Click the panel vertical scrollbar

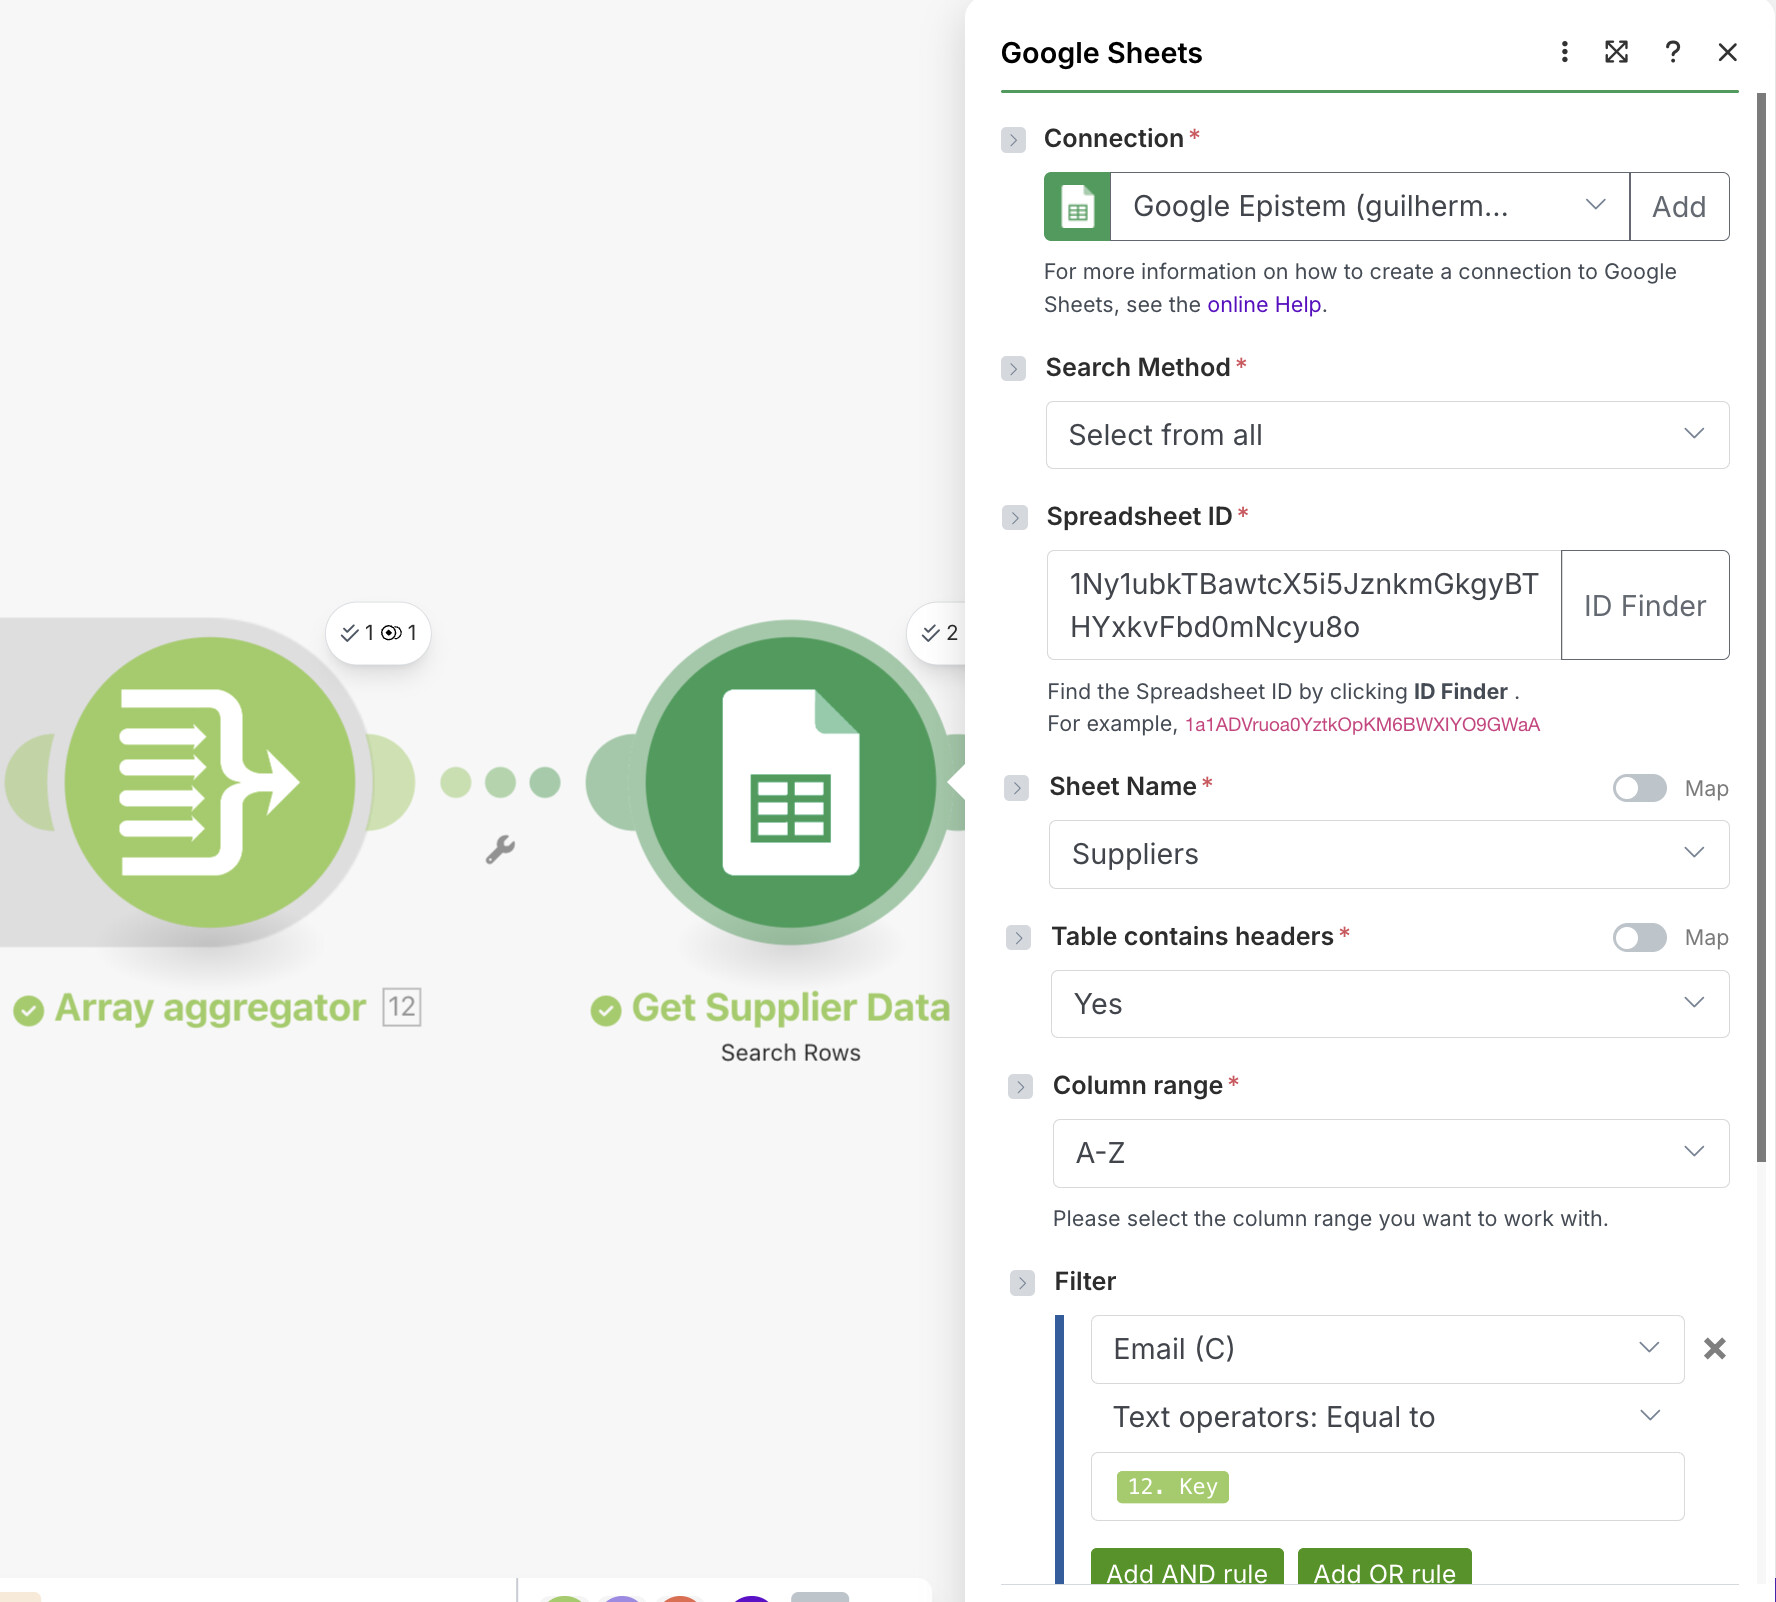click(1761, 628)
